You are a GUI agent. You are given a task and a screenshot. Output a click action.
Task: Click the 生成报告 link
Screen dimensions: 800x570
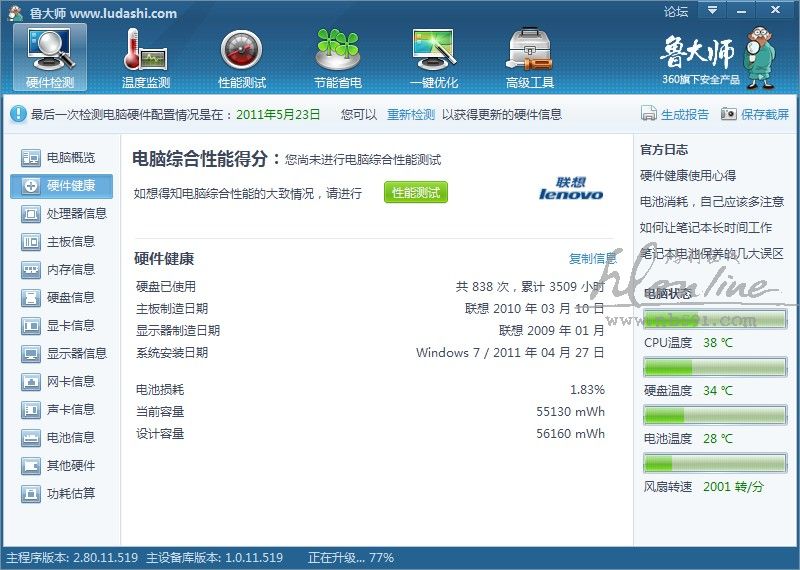tap(685, 114)
